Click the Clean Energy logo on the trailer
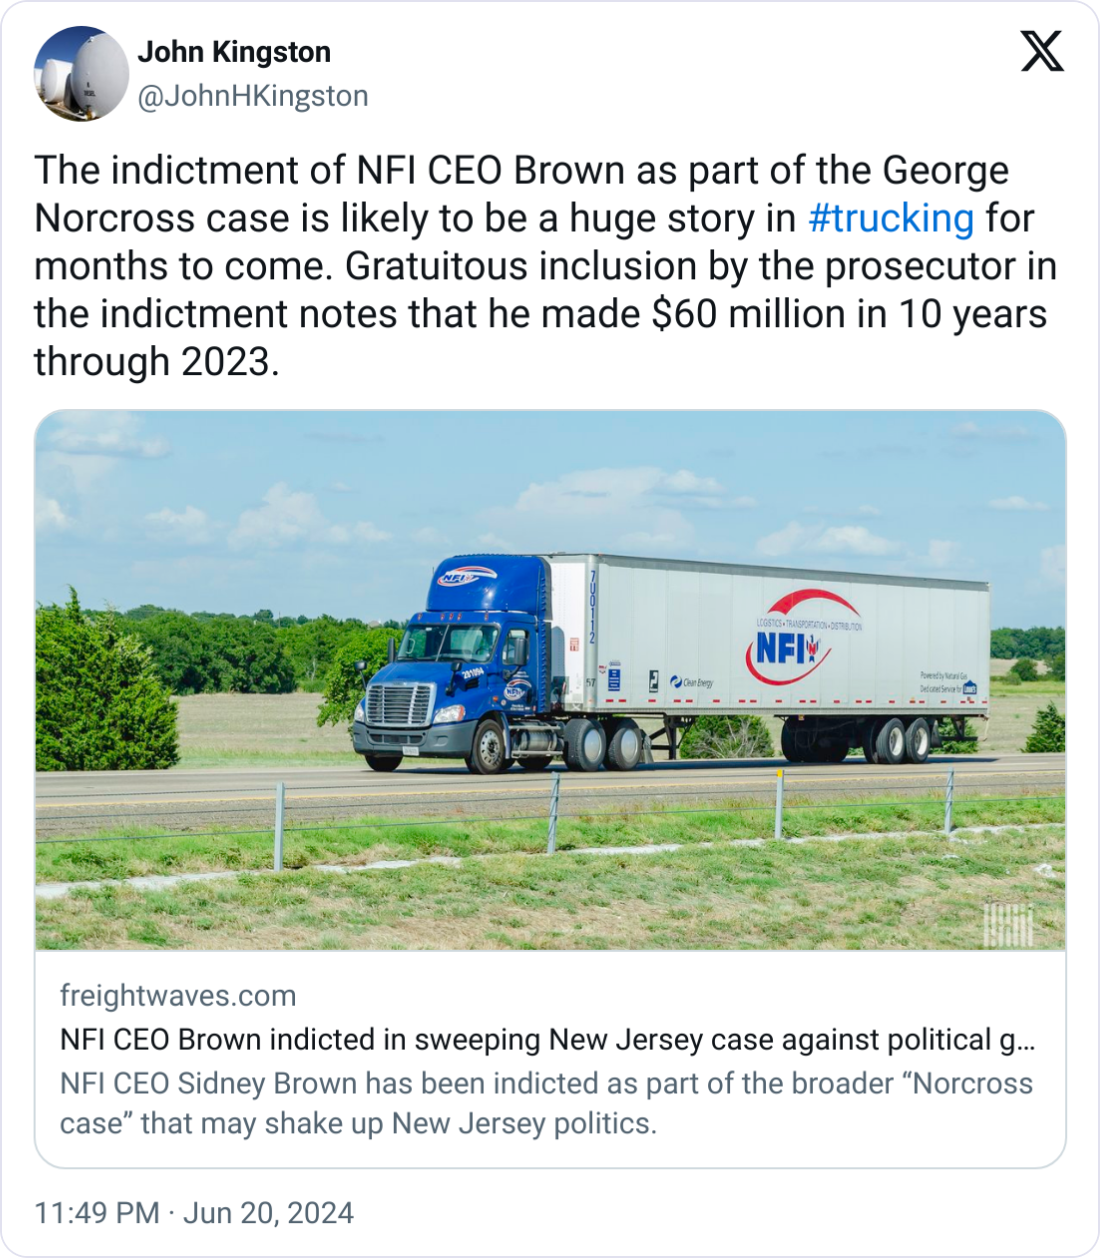Screen dimensions: 1100x1258 pos(692,682)
